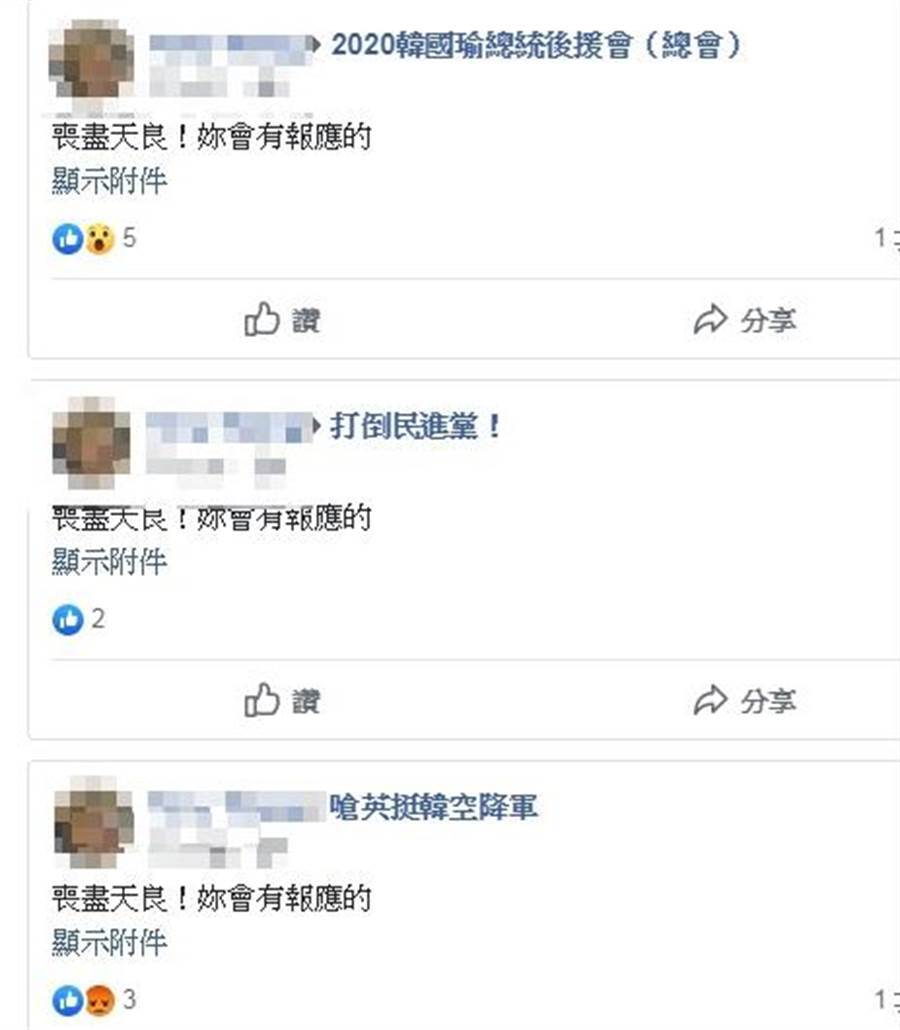This screenshot has width=900, height=1030.
Task: Like the first post with thumbs-up button
Action: point(282,320)
